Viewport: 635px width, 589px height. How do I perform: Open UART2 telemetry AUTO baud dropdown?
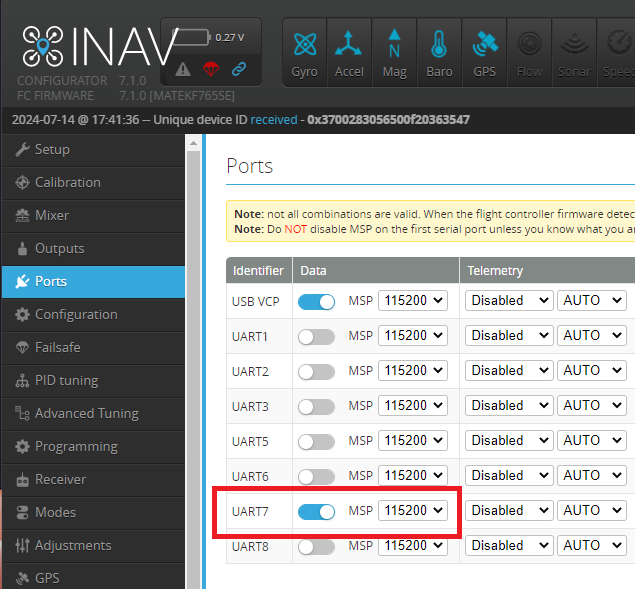point(592,371)
